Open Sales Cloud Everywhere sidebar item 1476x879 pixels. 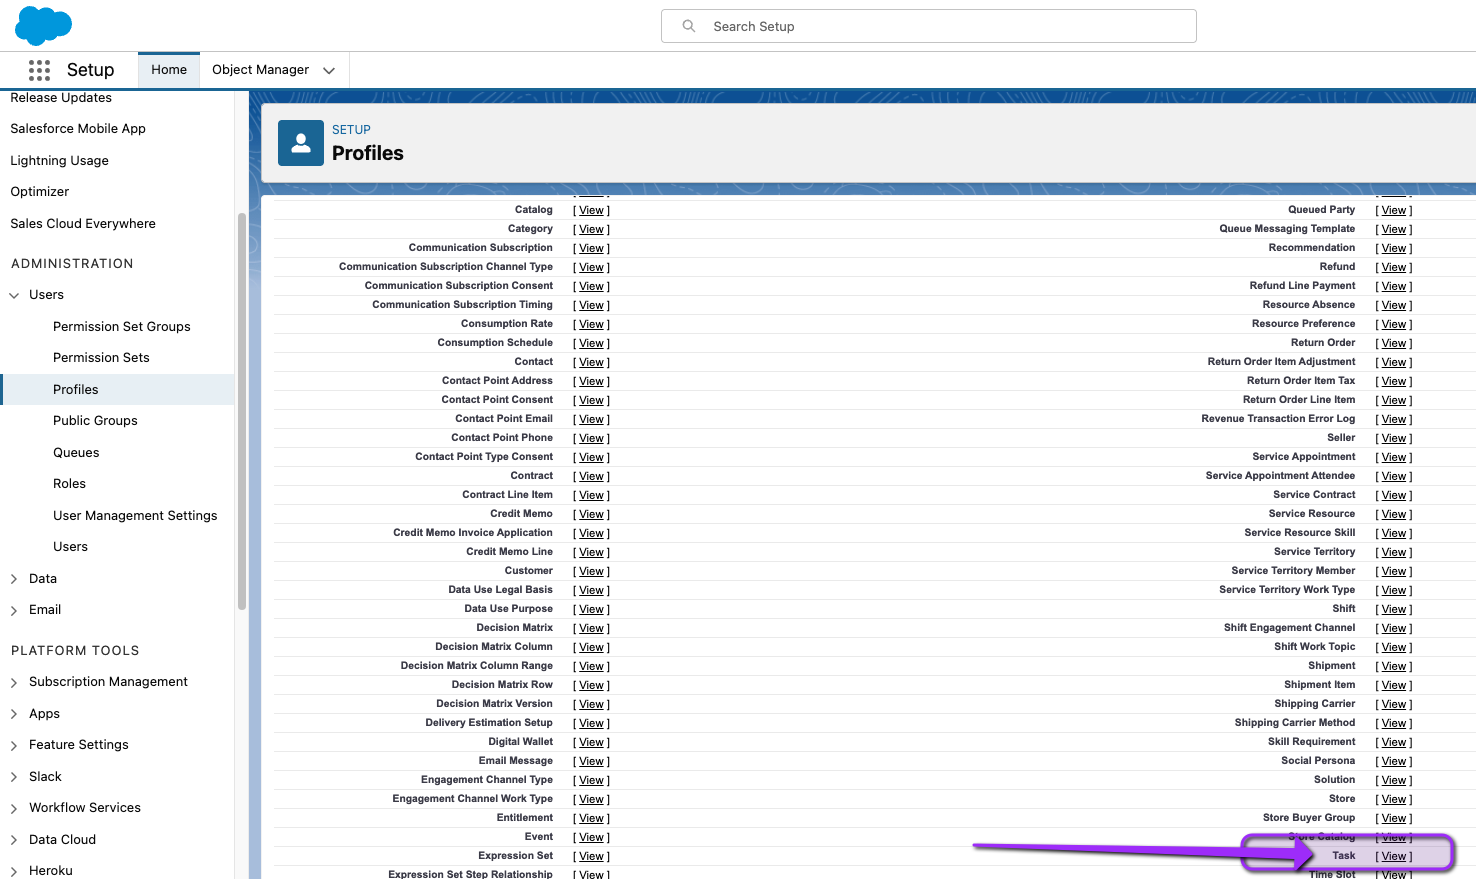tap(83, 224)
